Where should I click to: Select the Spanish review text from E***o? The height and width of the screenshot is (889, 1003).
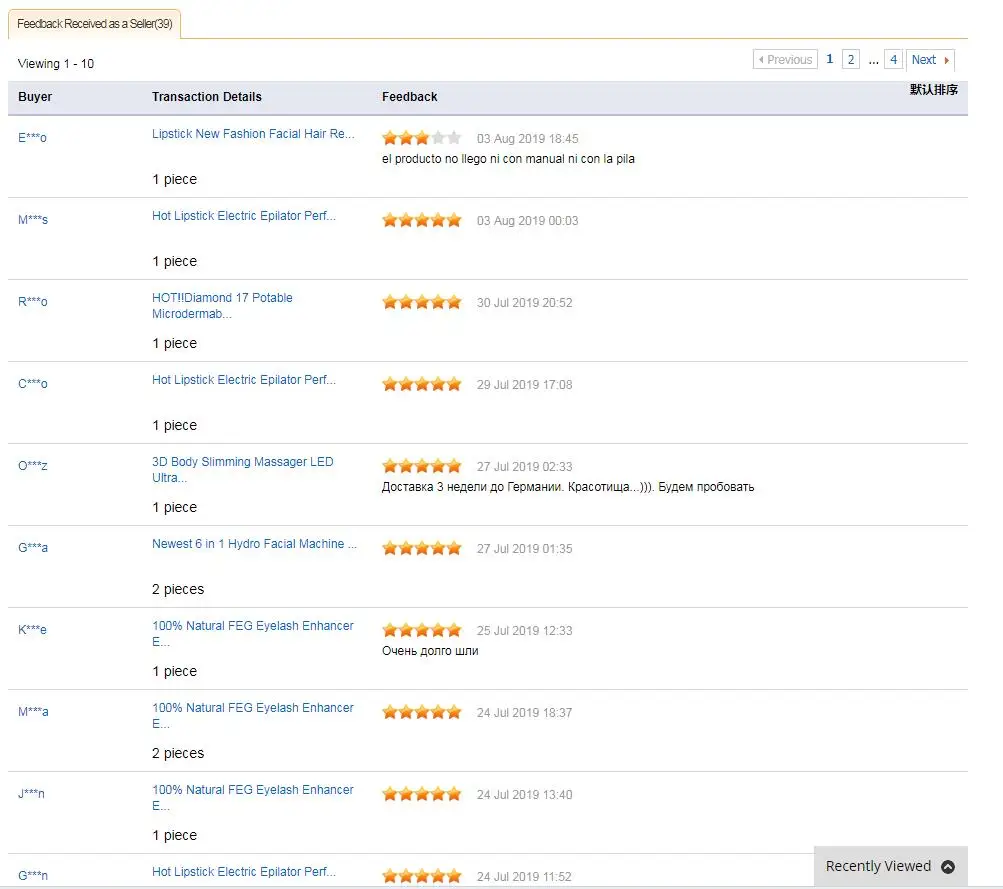(508, 159)
